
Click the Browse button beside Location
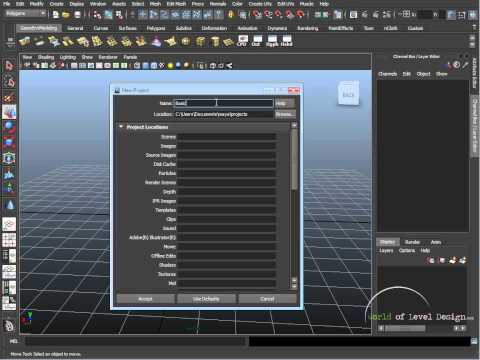pyautogui.click(x=284, y=114)
